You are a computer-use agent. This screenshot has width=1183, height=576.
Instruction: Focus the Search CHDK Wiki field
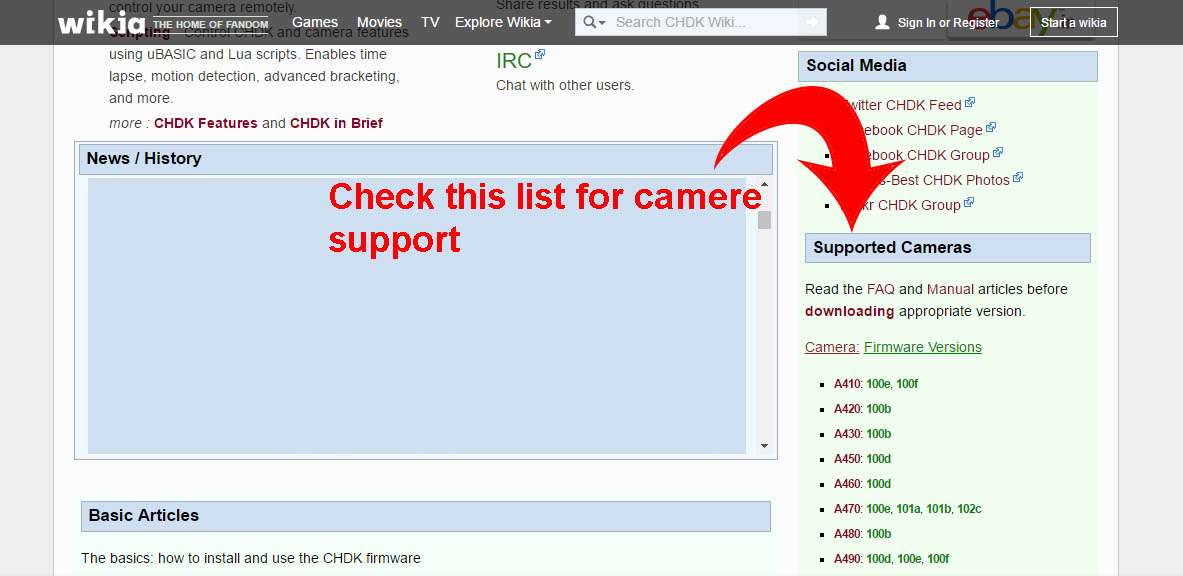point(702,22)
